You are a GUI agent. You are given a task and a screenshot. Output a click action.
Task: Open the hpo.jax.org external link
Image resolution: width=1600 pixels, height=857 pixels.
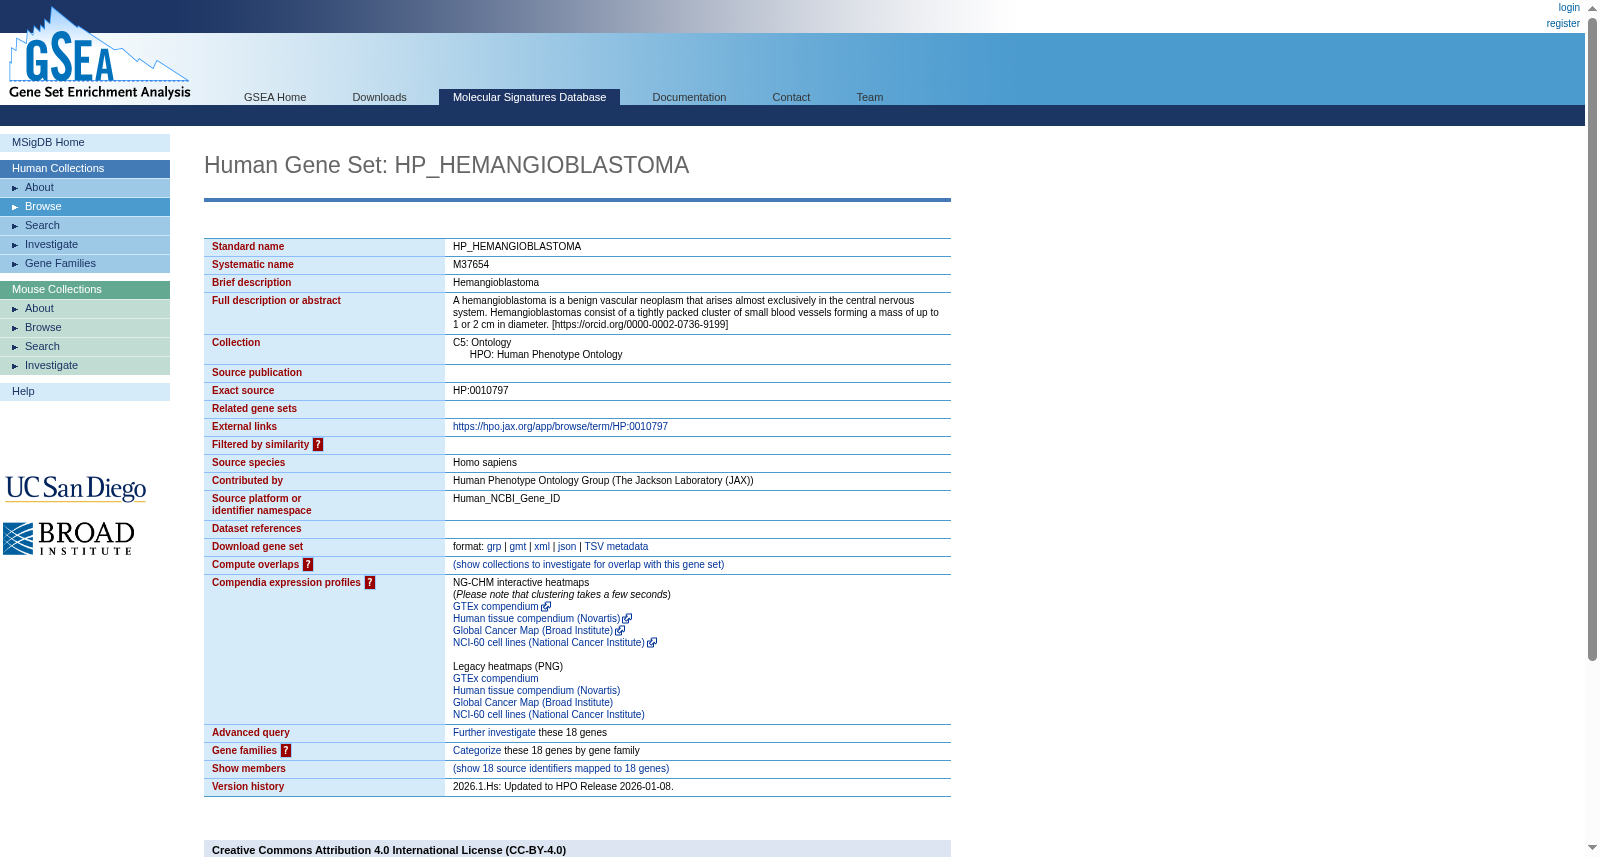pyautogui.click(x=560, y=427)
